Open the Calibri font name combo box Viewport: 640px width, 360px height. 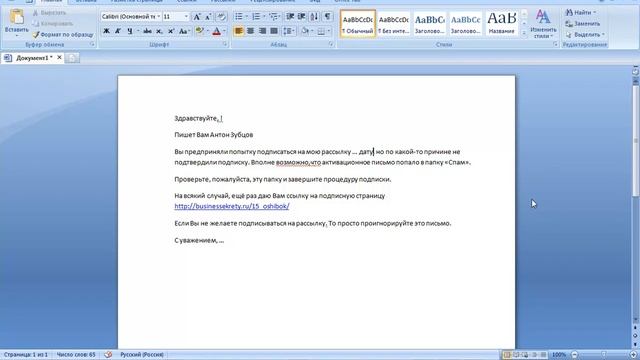131,17
